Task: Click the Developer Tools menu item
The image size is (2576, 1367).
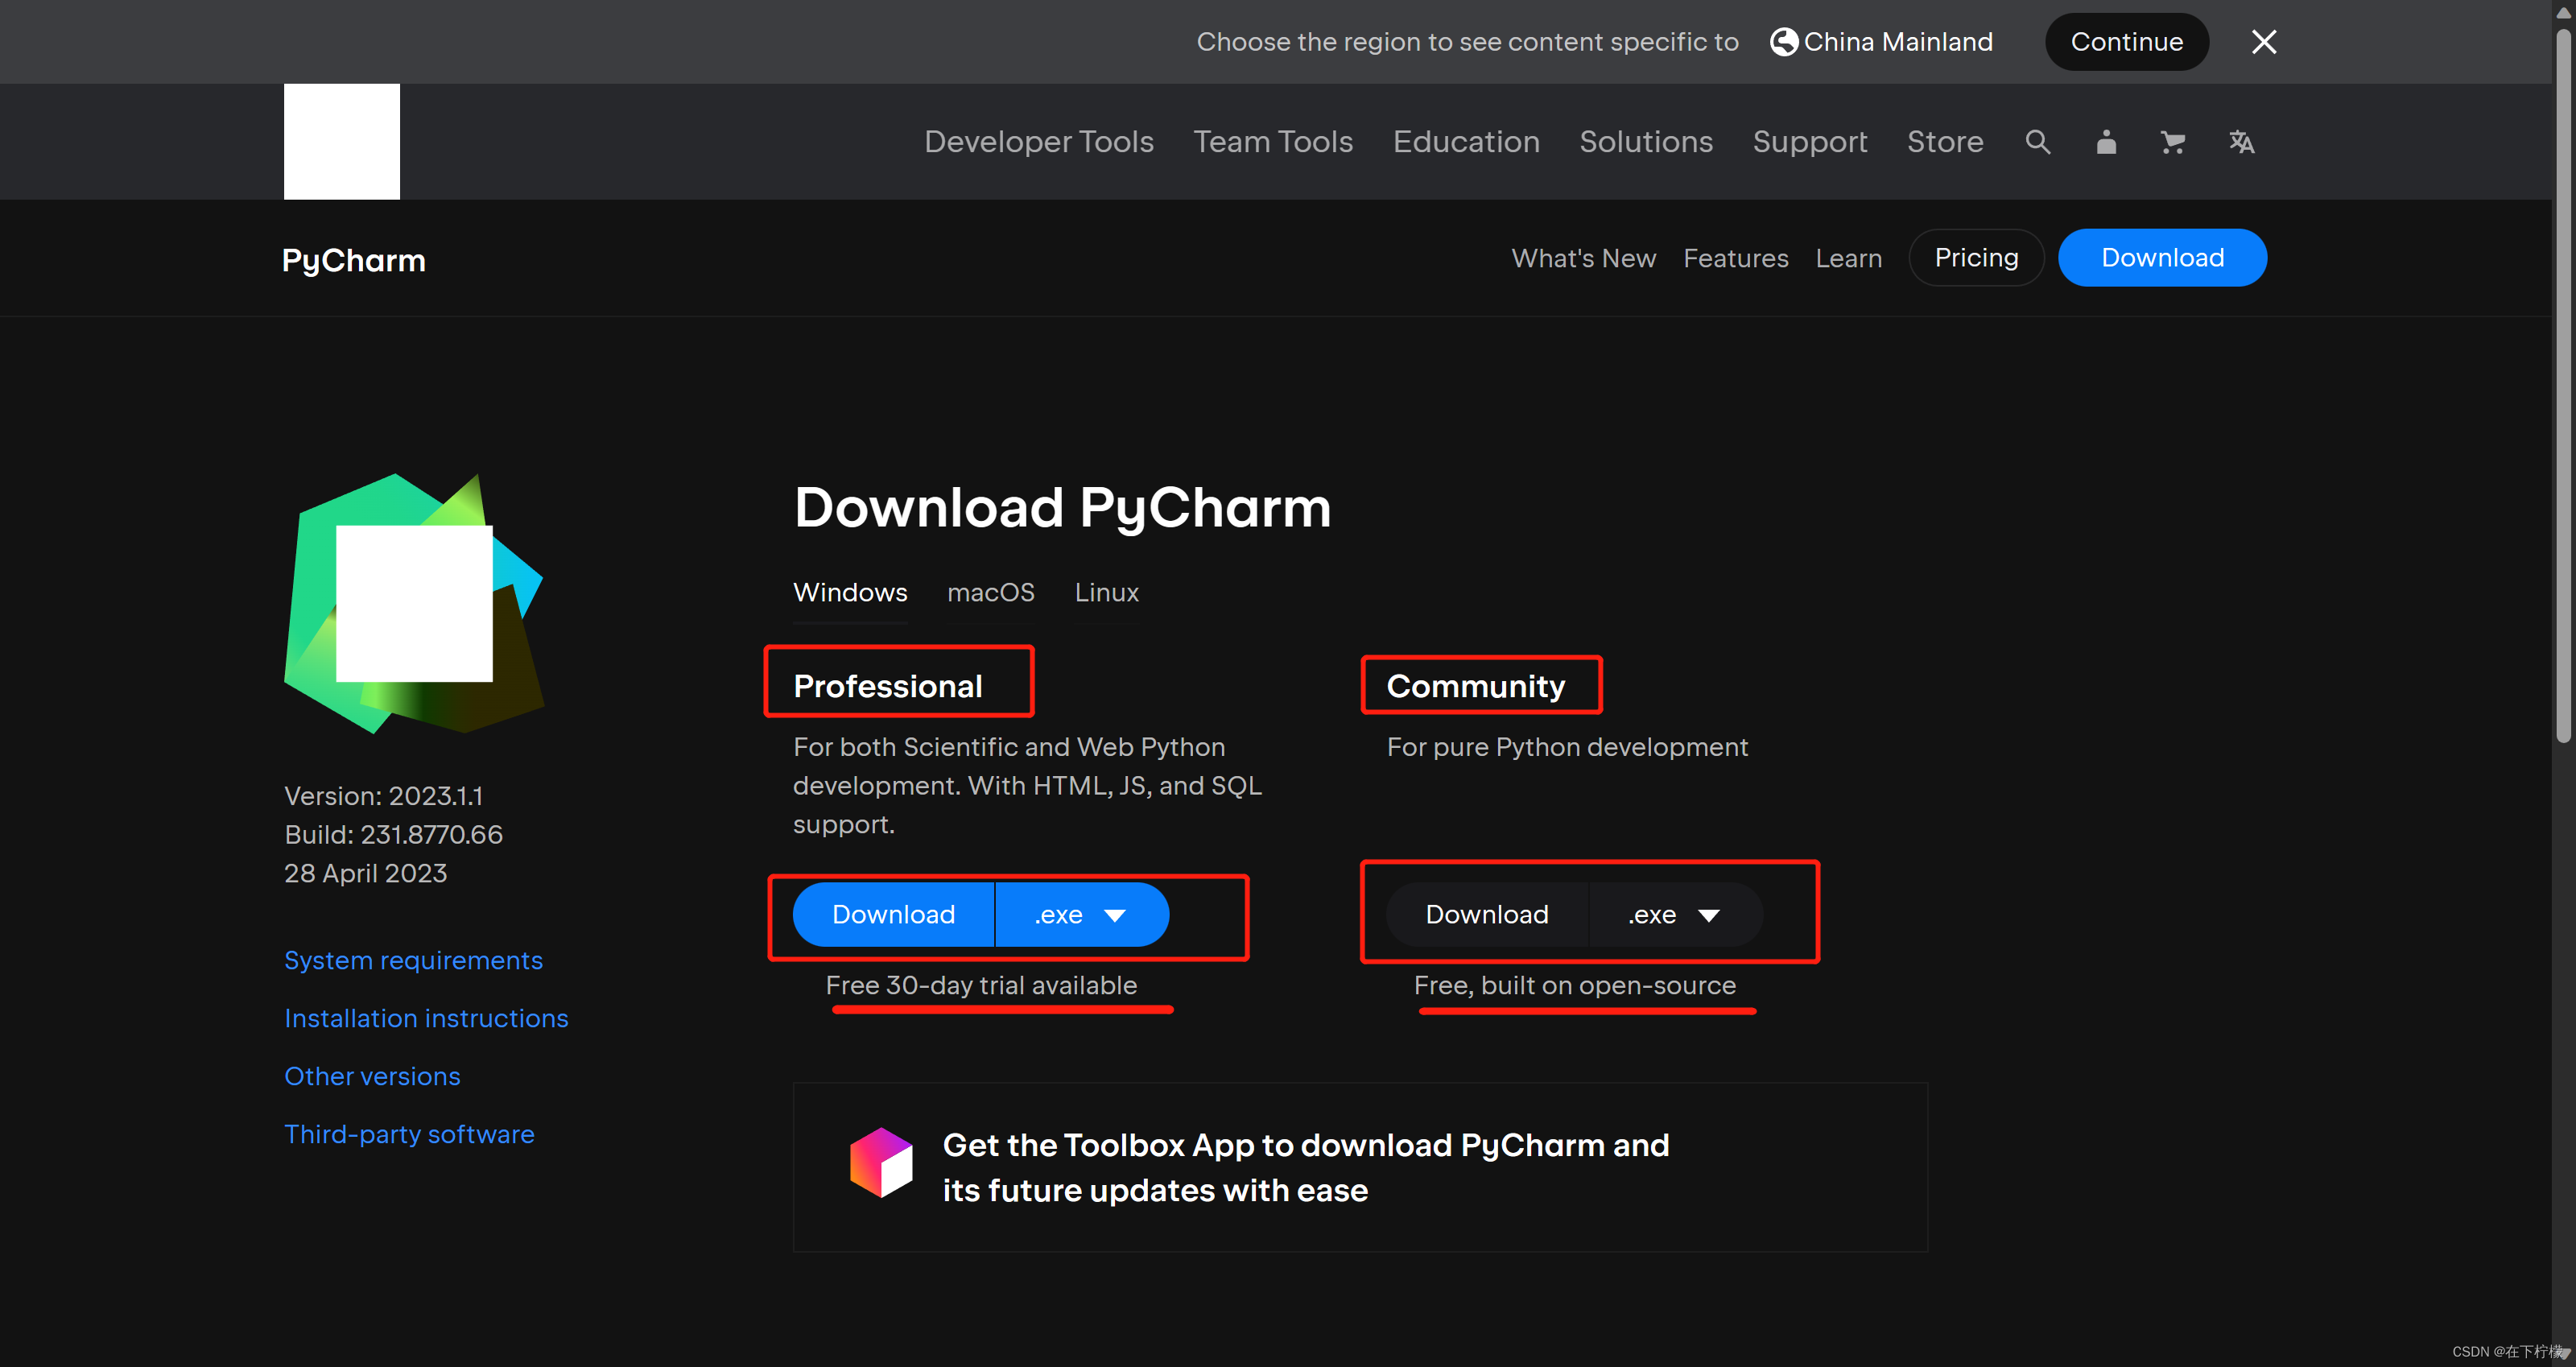Action: coord(1039,140)
